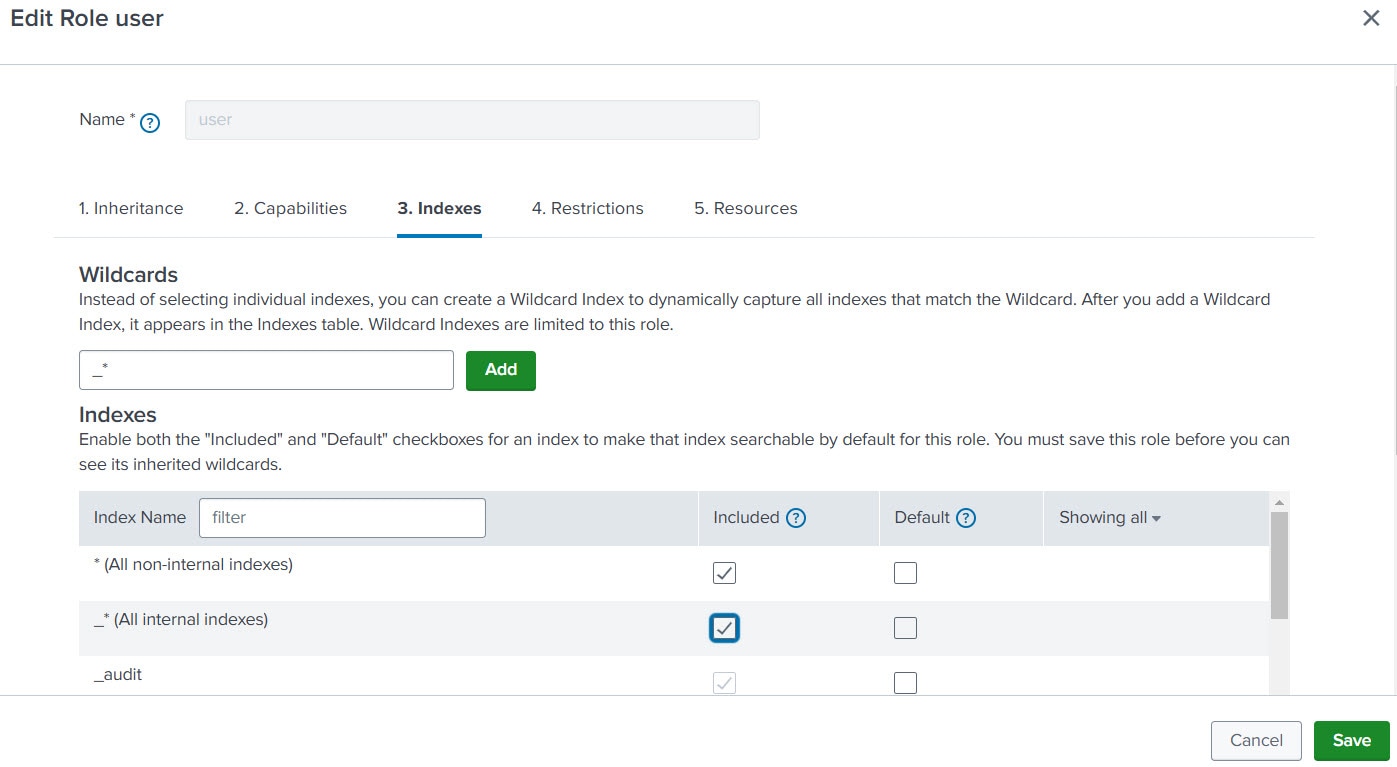Screen dimensions: 1397x767
Task: Save the role changes
Action: [x=1351, y=740]
